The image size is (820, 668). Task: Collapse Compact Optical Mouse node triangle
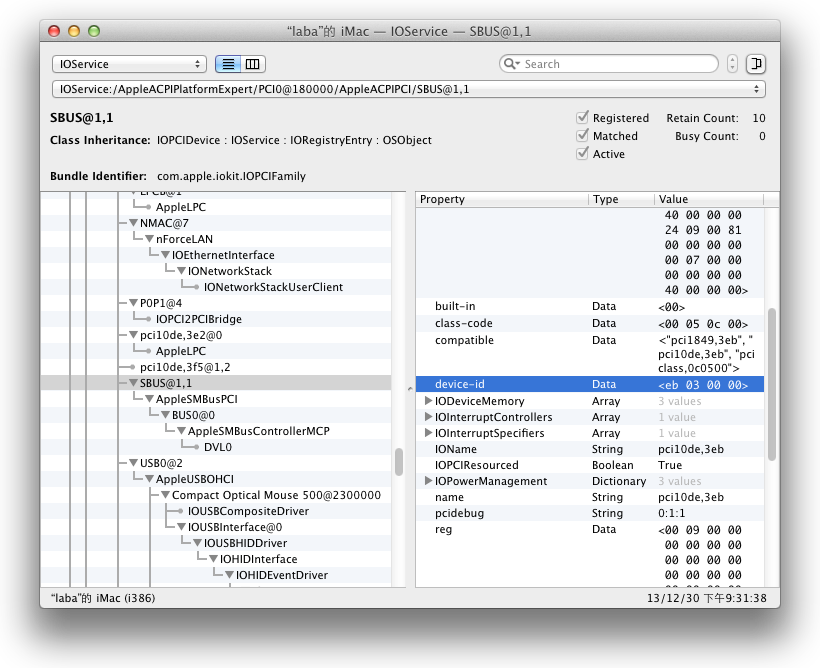point(165,495)
